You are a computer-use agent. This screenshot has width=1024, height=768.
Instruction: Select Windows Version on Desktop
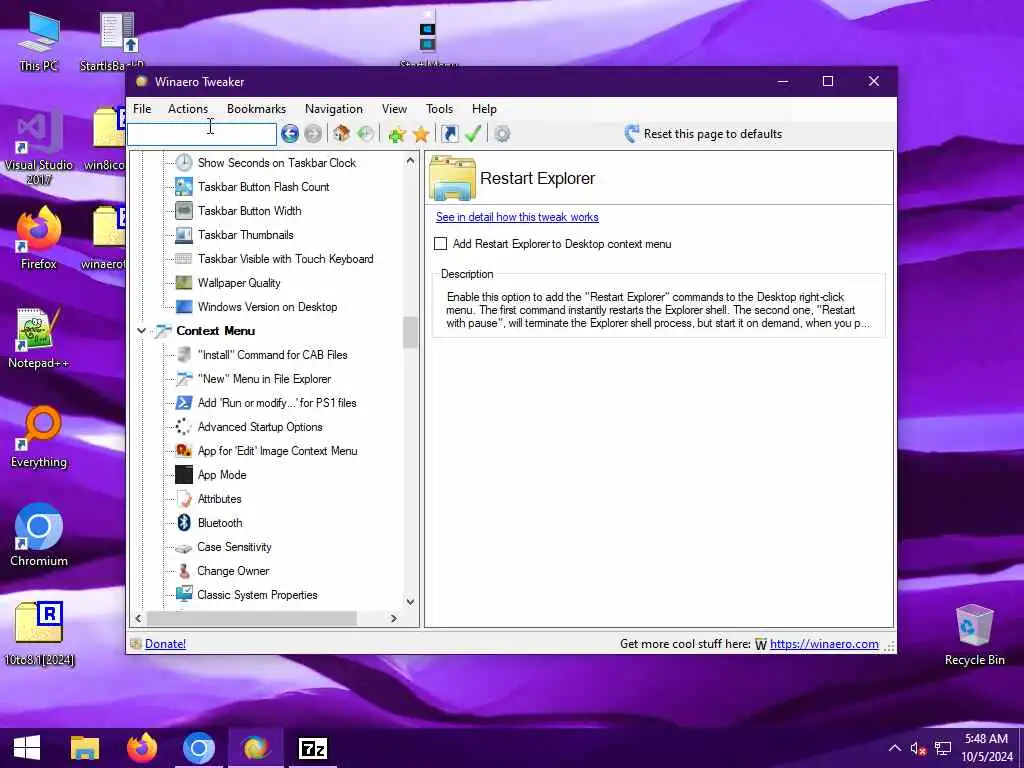(268, 307)
